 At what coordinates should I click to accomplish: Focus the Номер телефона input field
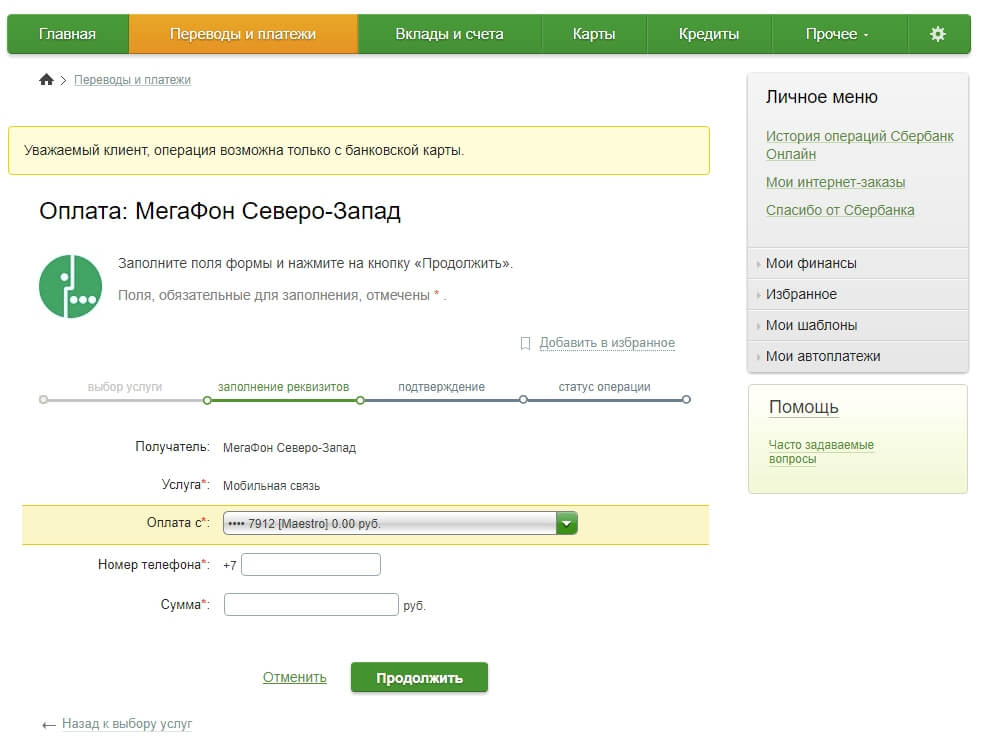(x=311, y=565)
